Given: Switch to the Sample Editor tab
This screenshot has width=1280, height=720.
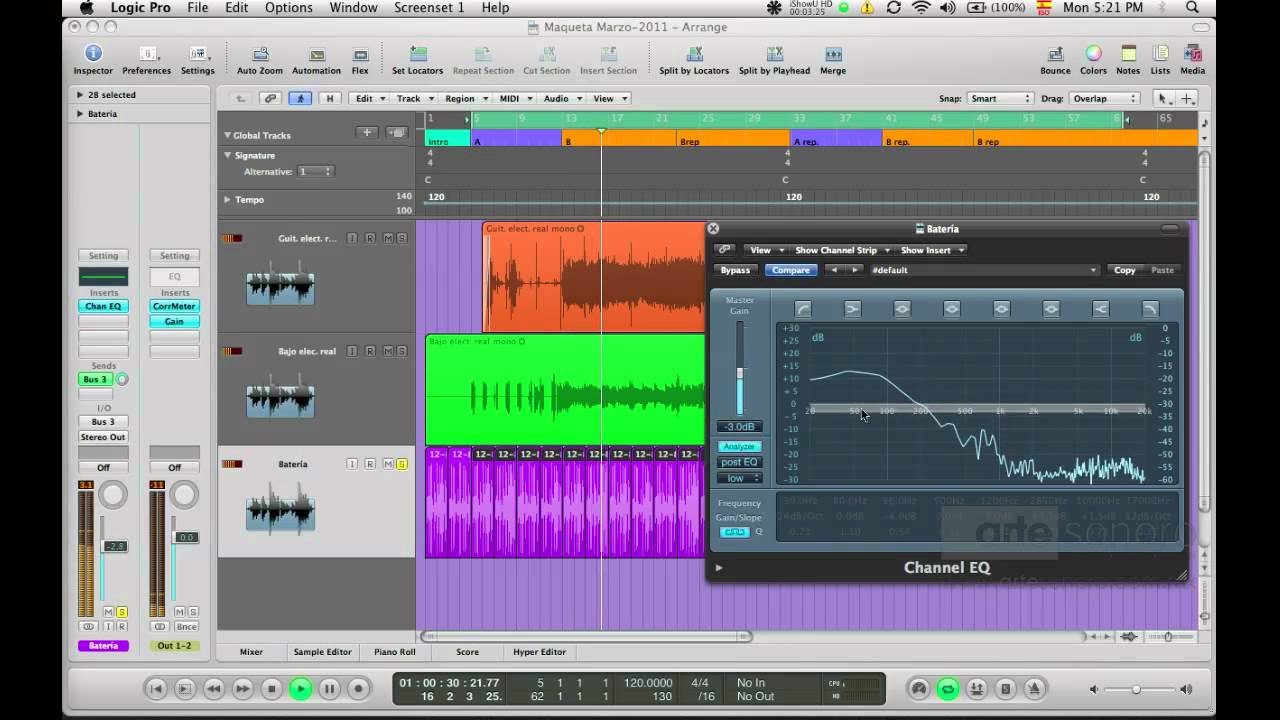Looking at the screenshot, I should click(x=322, y=652).
